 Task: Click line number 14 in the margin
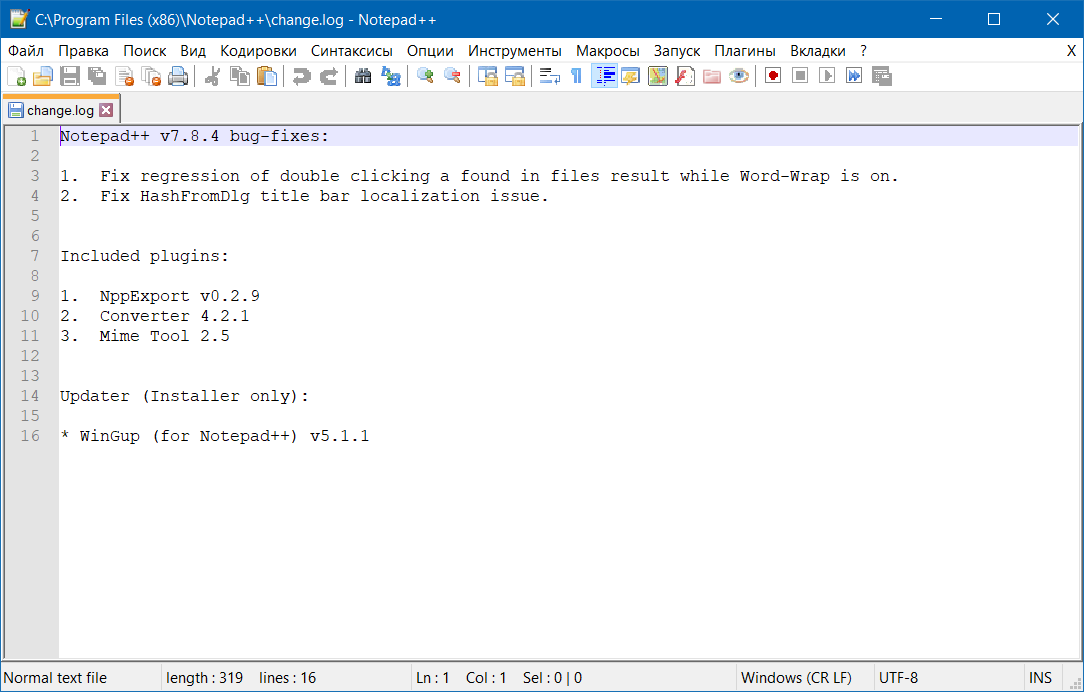(30, 396)
